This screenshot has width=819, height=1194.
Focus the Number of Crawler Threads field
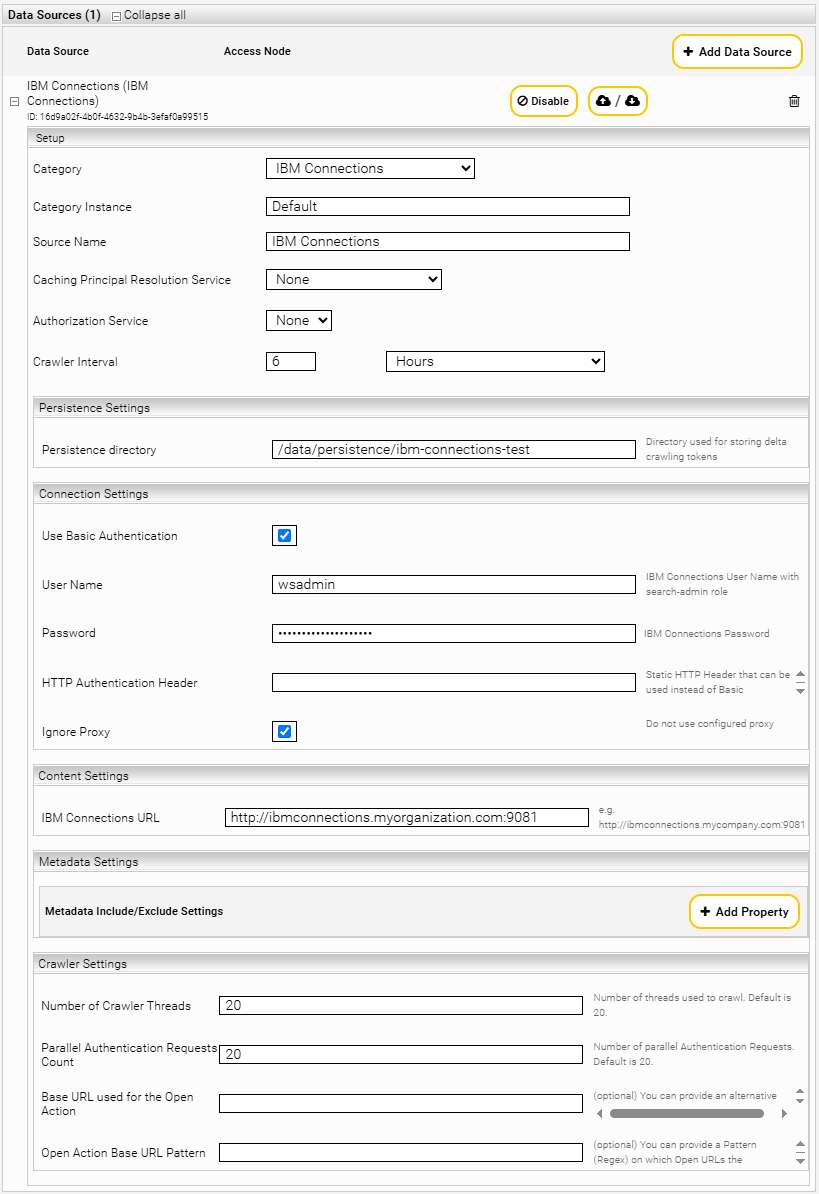tap(401, 1005)
